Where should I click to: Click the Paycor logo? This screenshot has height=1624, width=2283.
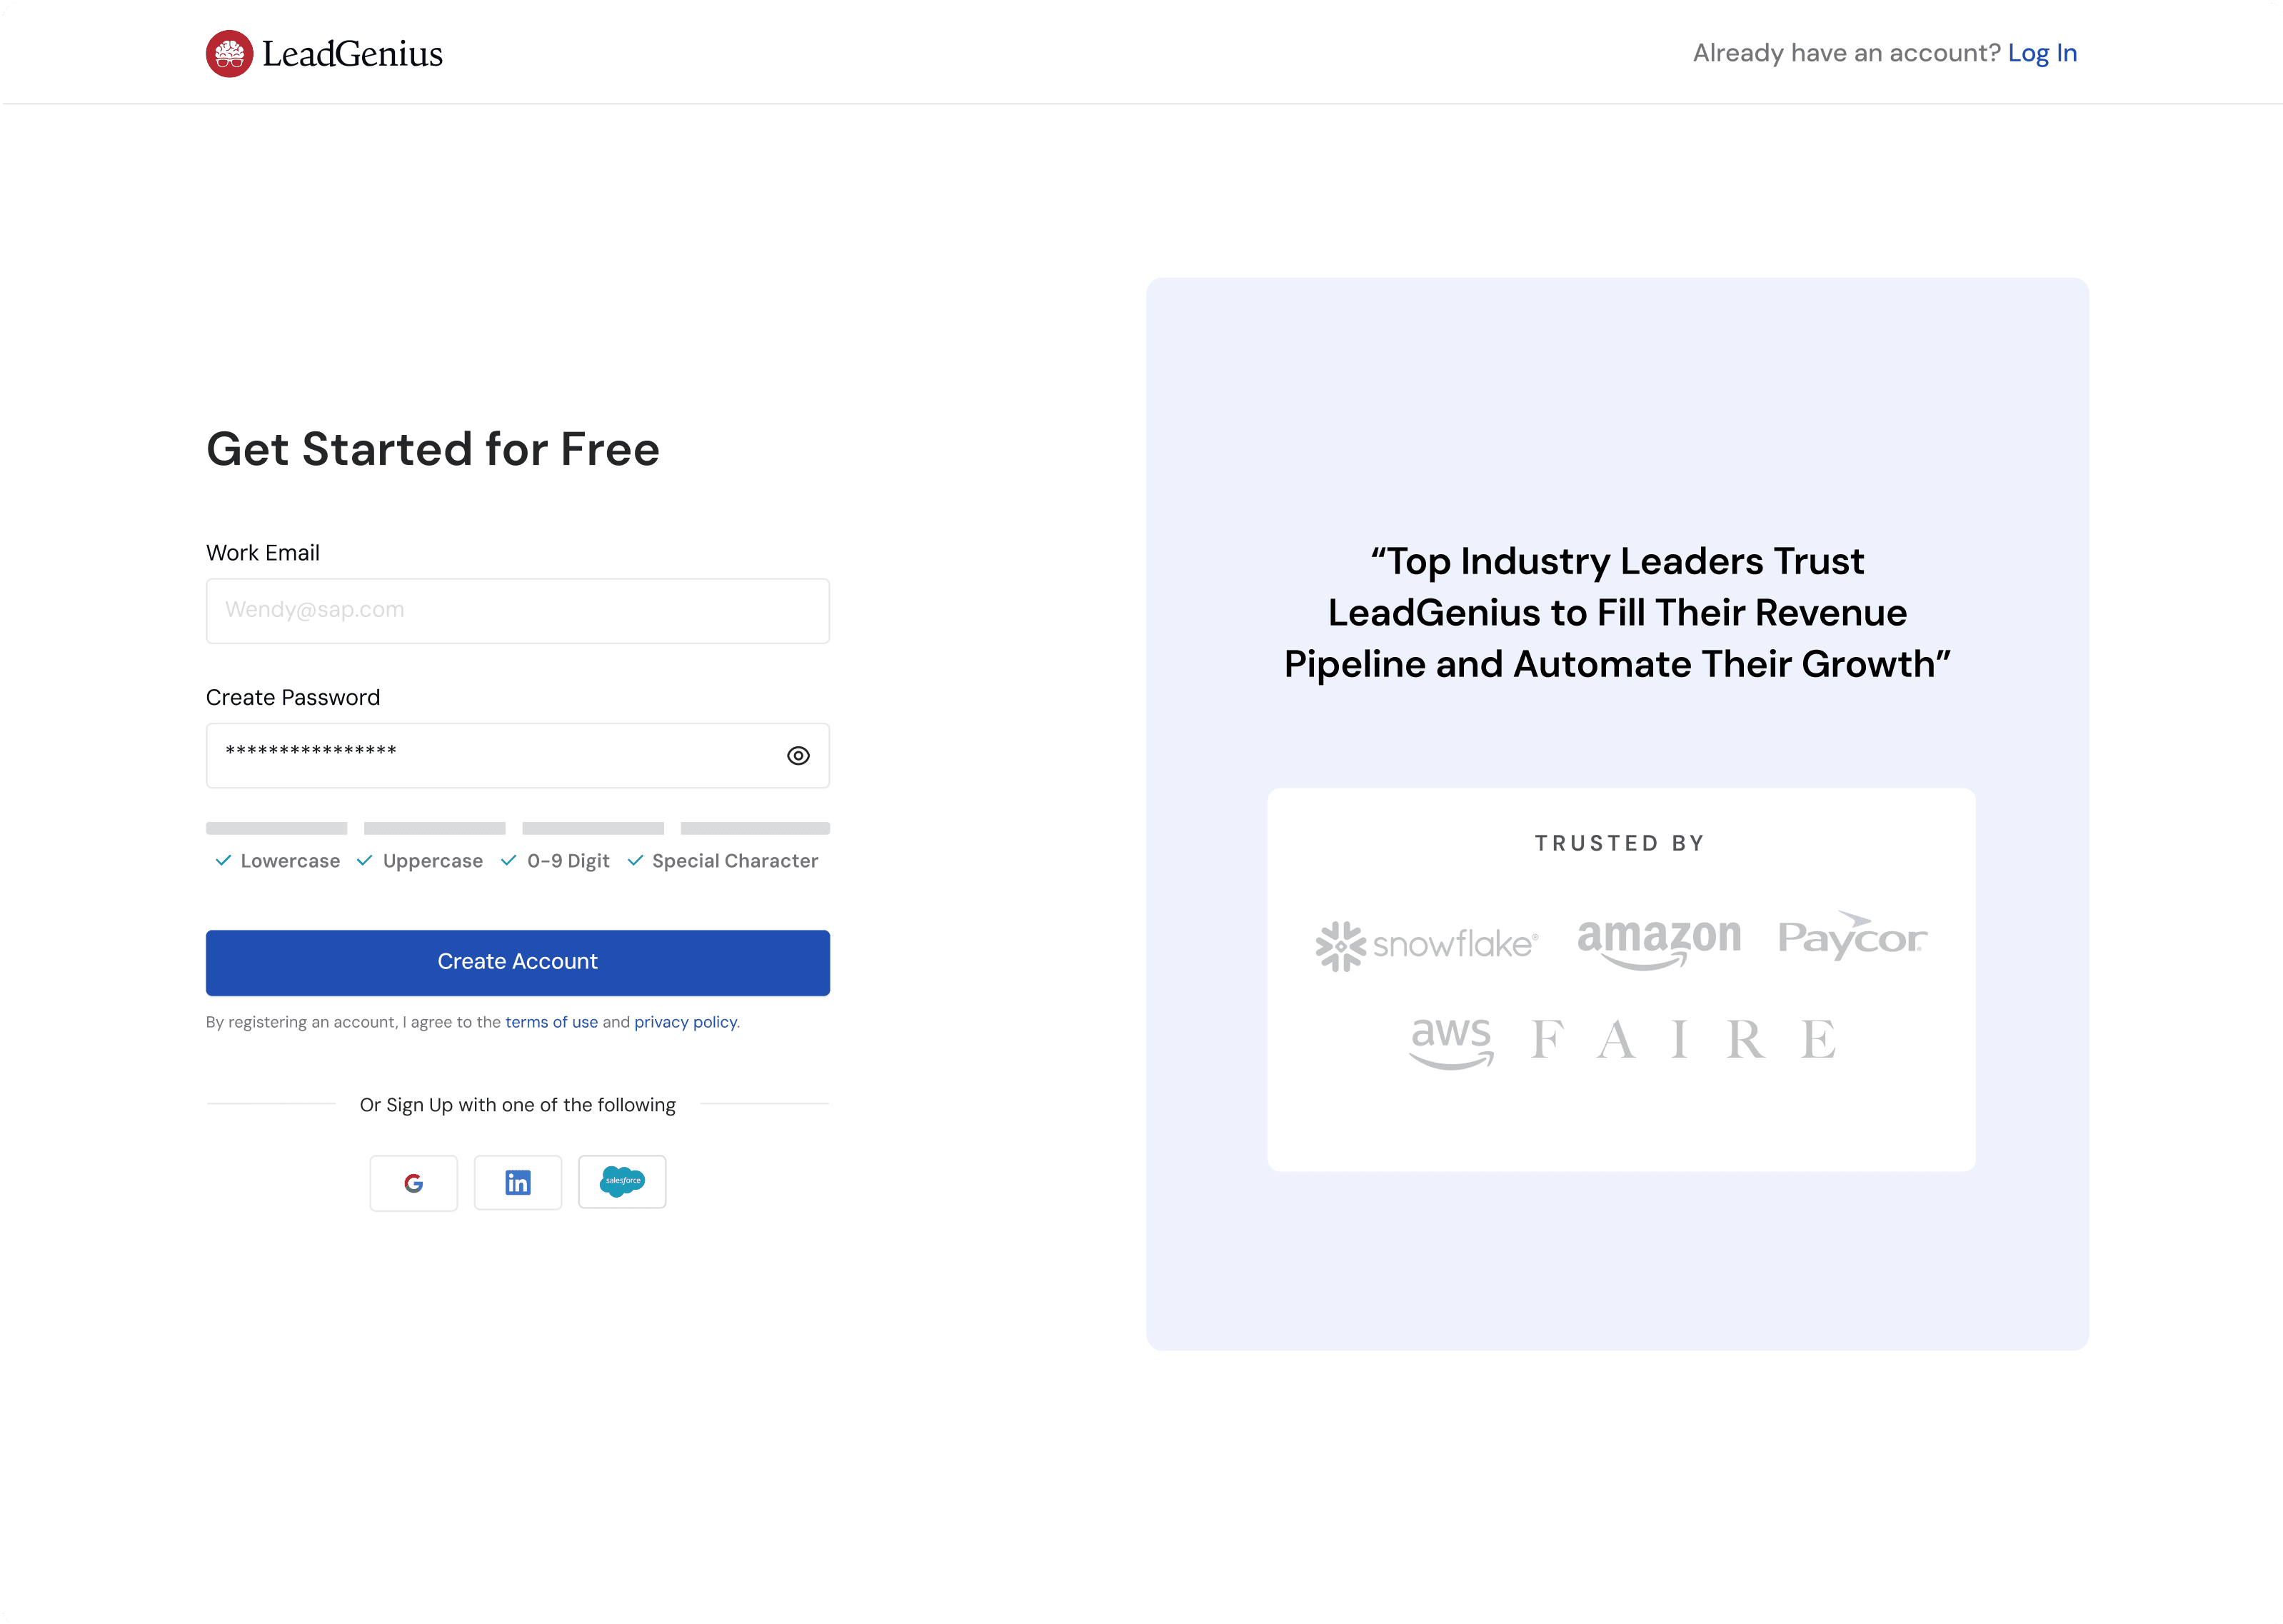coord(1852,937)
